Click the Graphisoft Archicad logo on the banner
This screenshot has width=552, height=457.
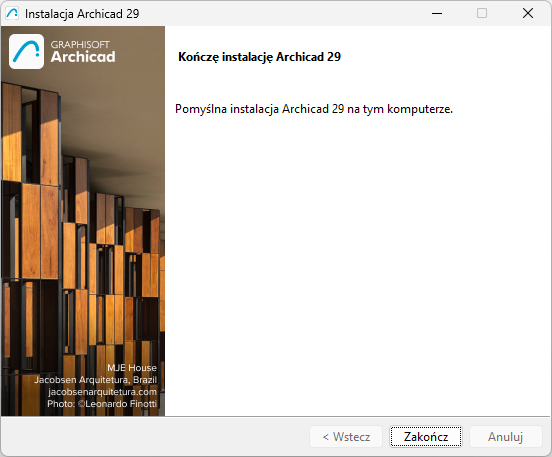(62, 51)
